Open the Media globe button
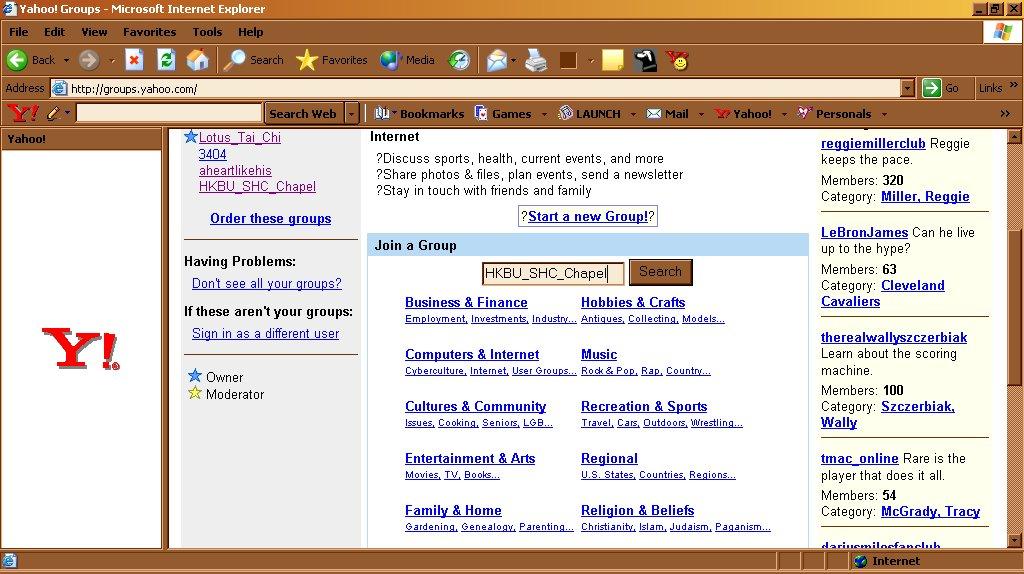Image resolution: width=1024 pixels, height=574 pixels. (408, 60)
